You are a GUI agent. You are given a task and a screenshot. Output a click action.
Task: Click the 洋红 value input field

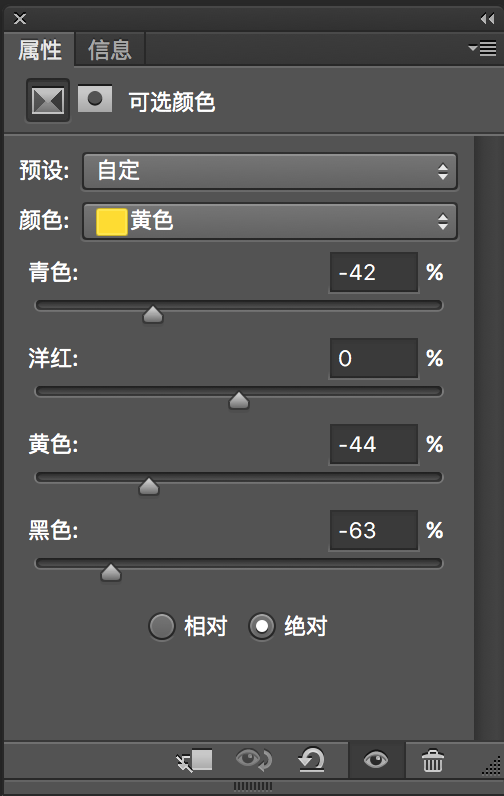[x=374, y=358]
